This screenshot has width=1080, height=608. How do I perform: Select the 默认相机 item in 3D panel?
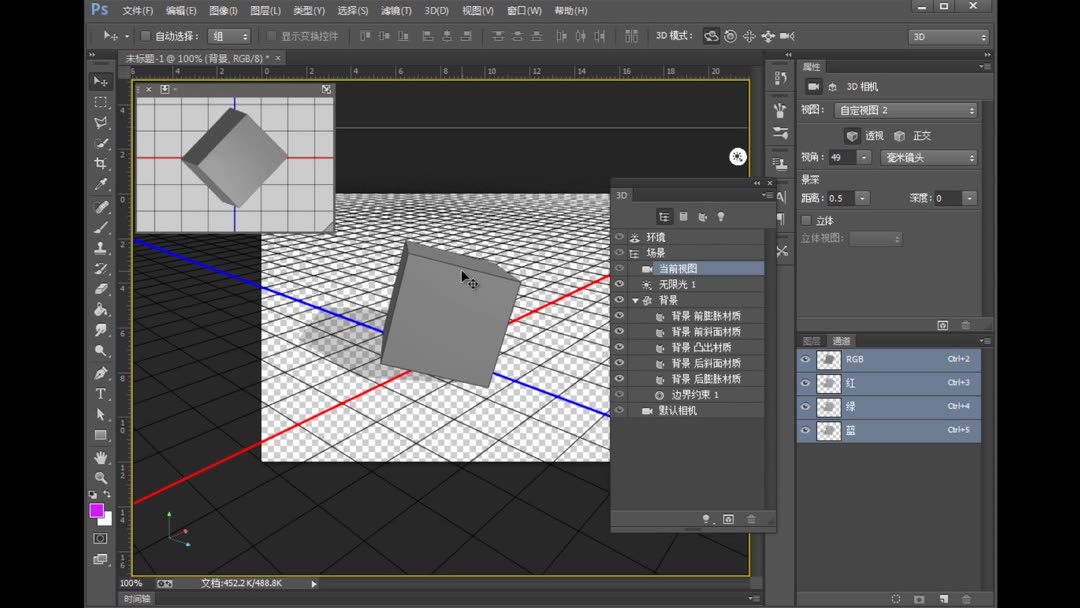click(677, 411)
